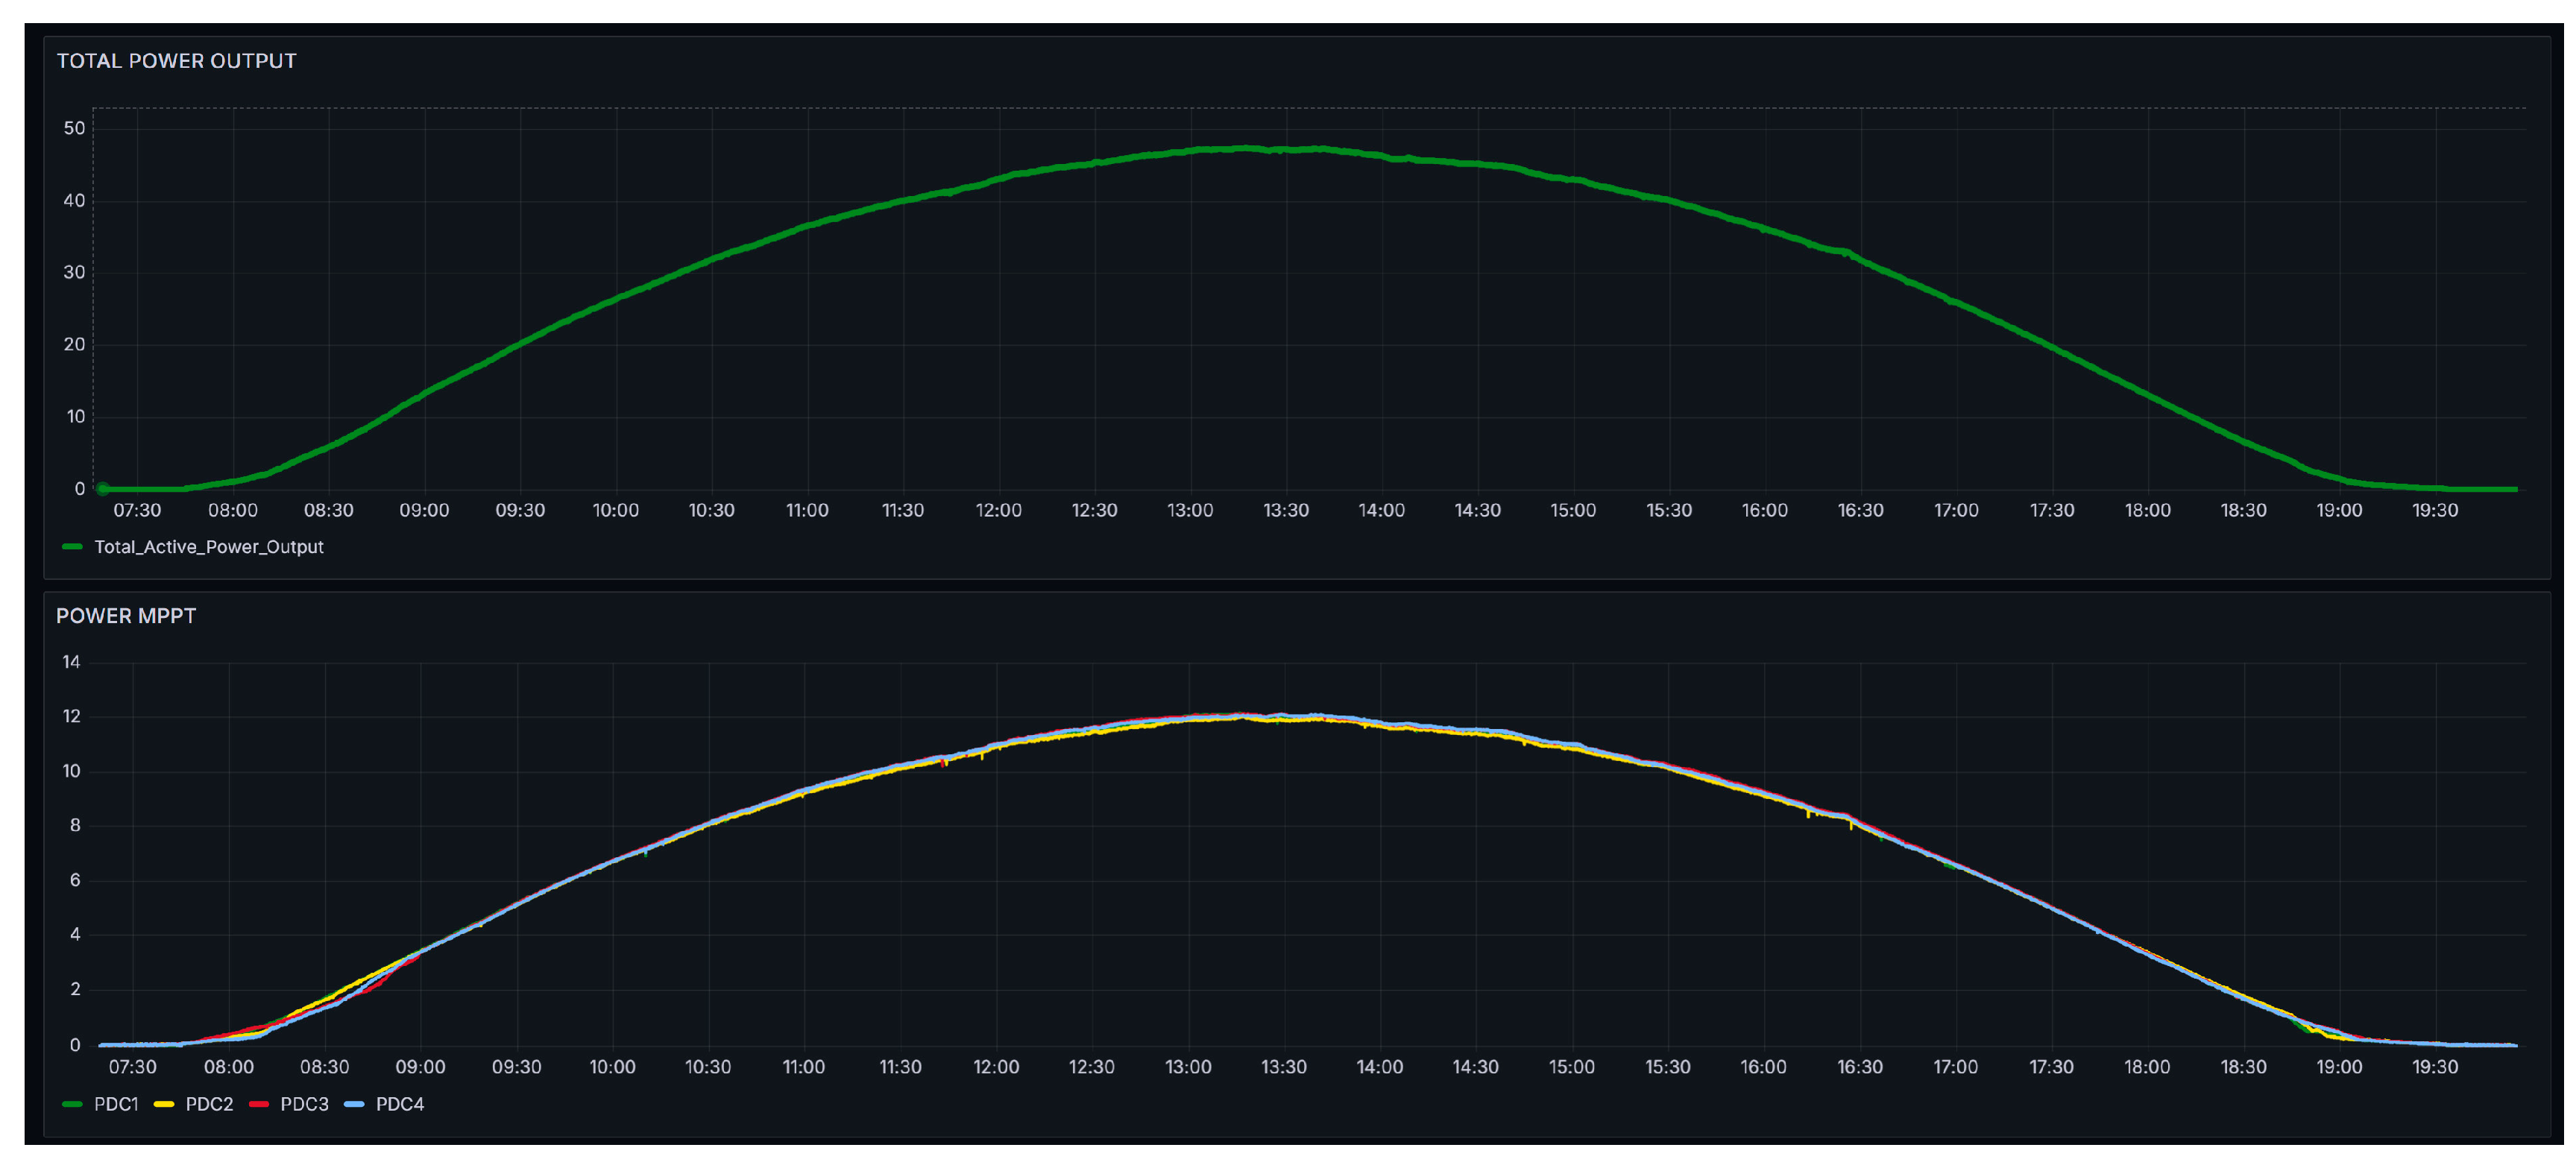Screen dimensions: 2576x1171
Task: Click the green PDC1 legend color swatch
Action: [x=72, y=1104]
